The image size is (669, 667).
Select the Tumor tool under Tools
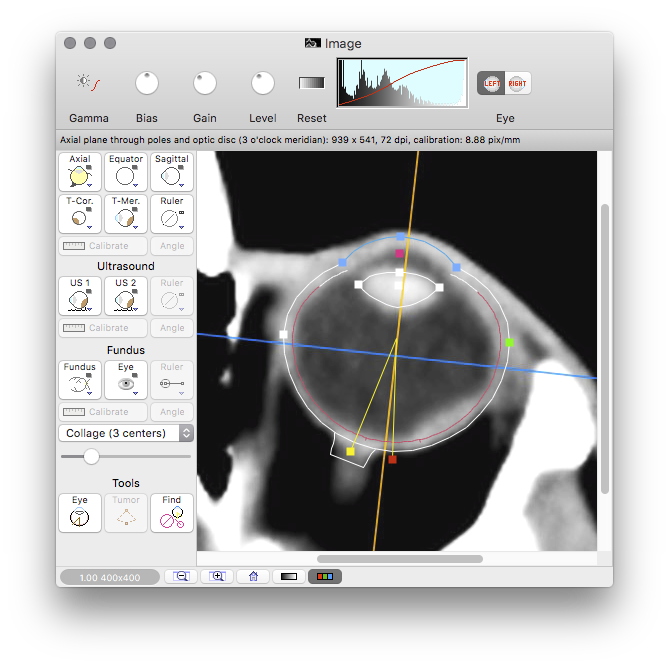point(126,513)
